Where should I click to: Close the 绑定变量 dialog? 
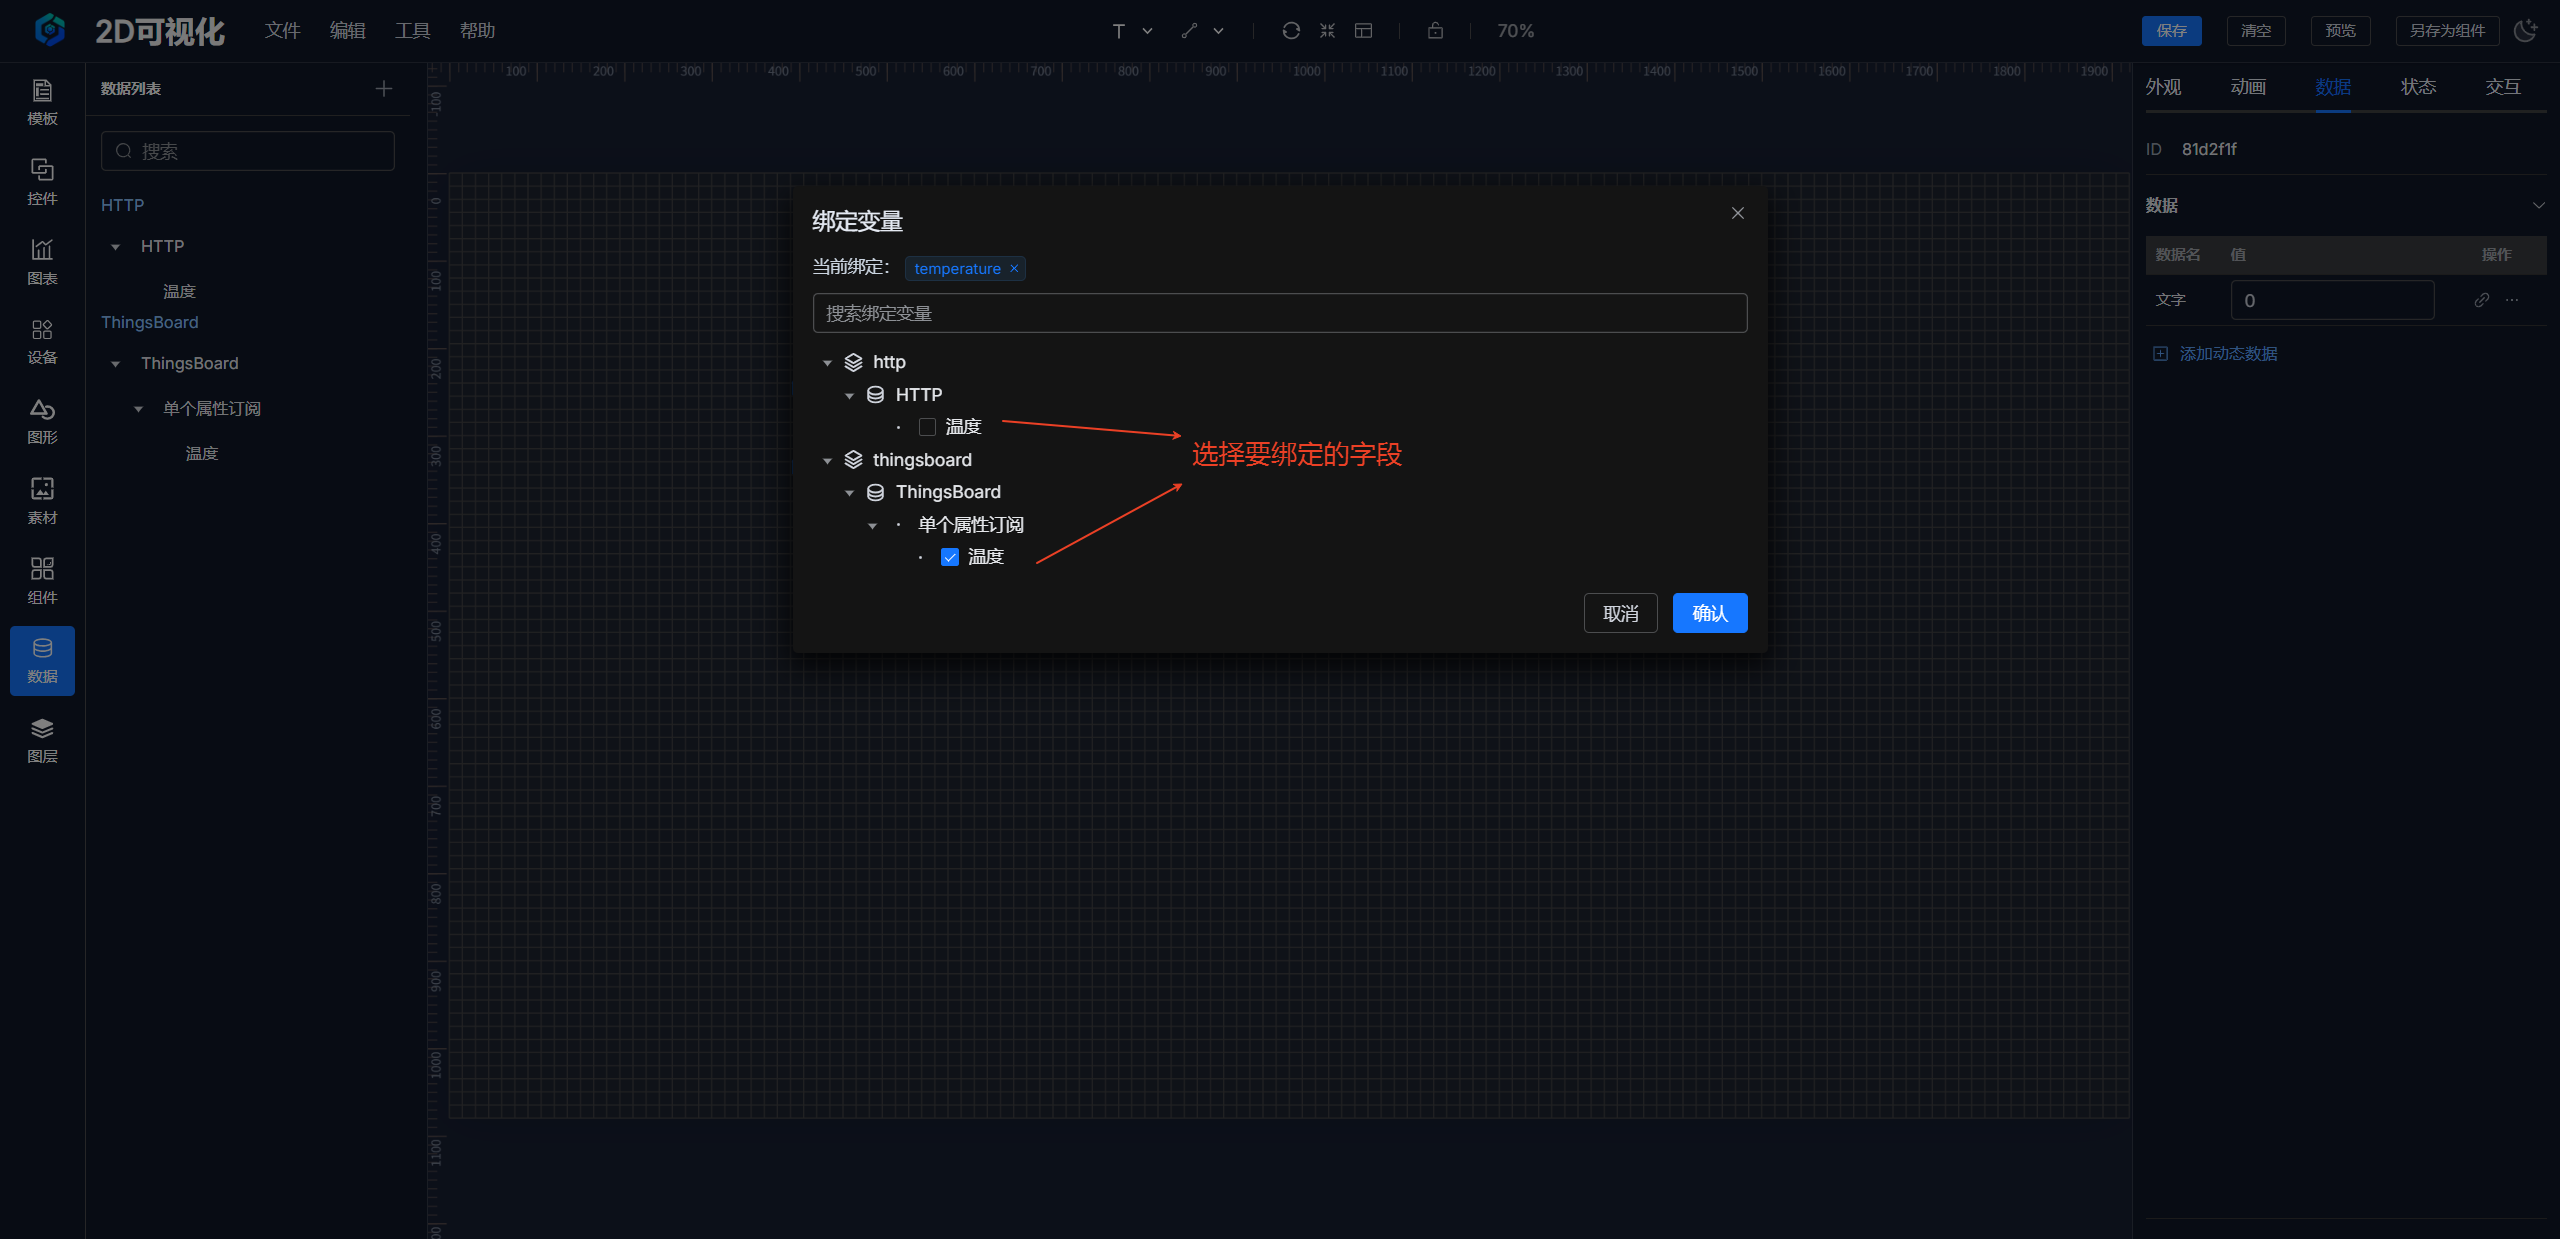coord(1737,213)
